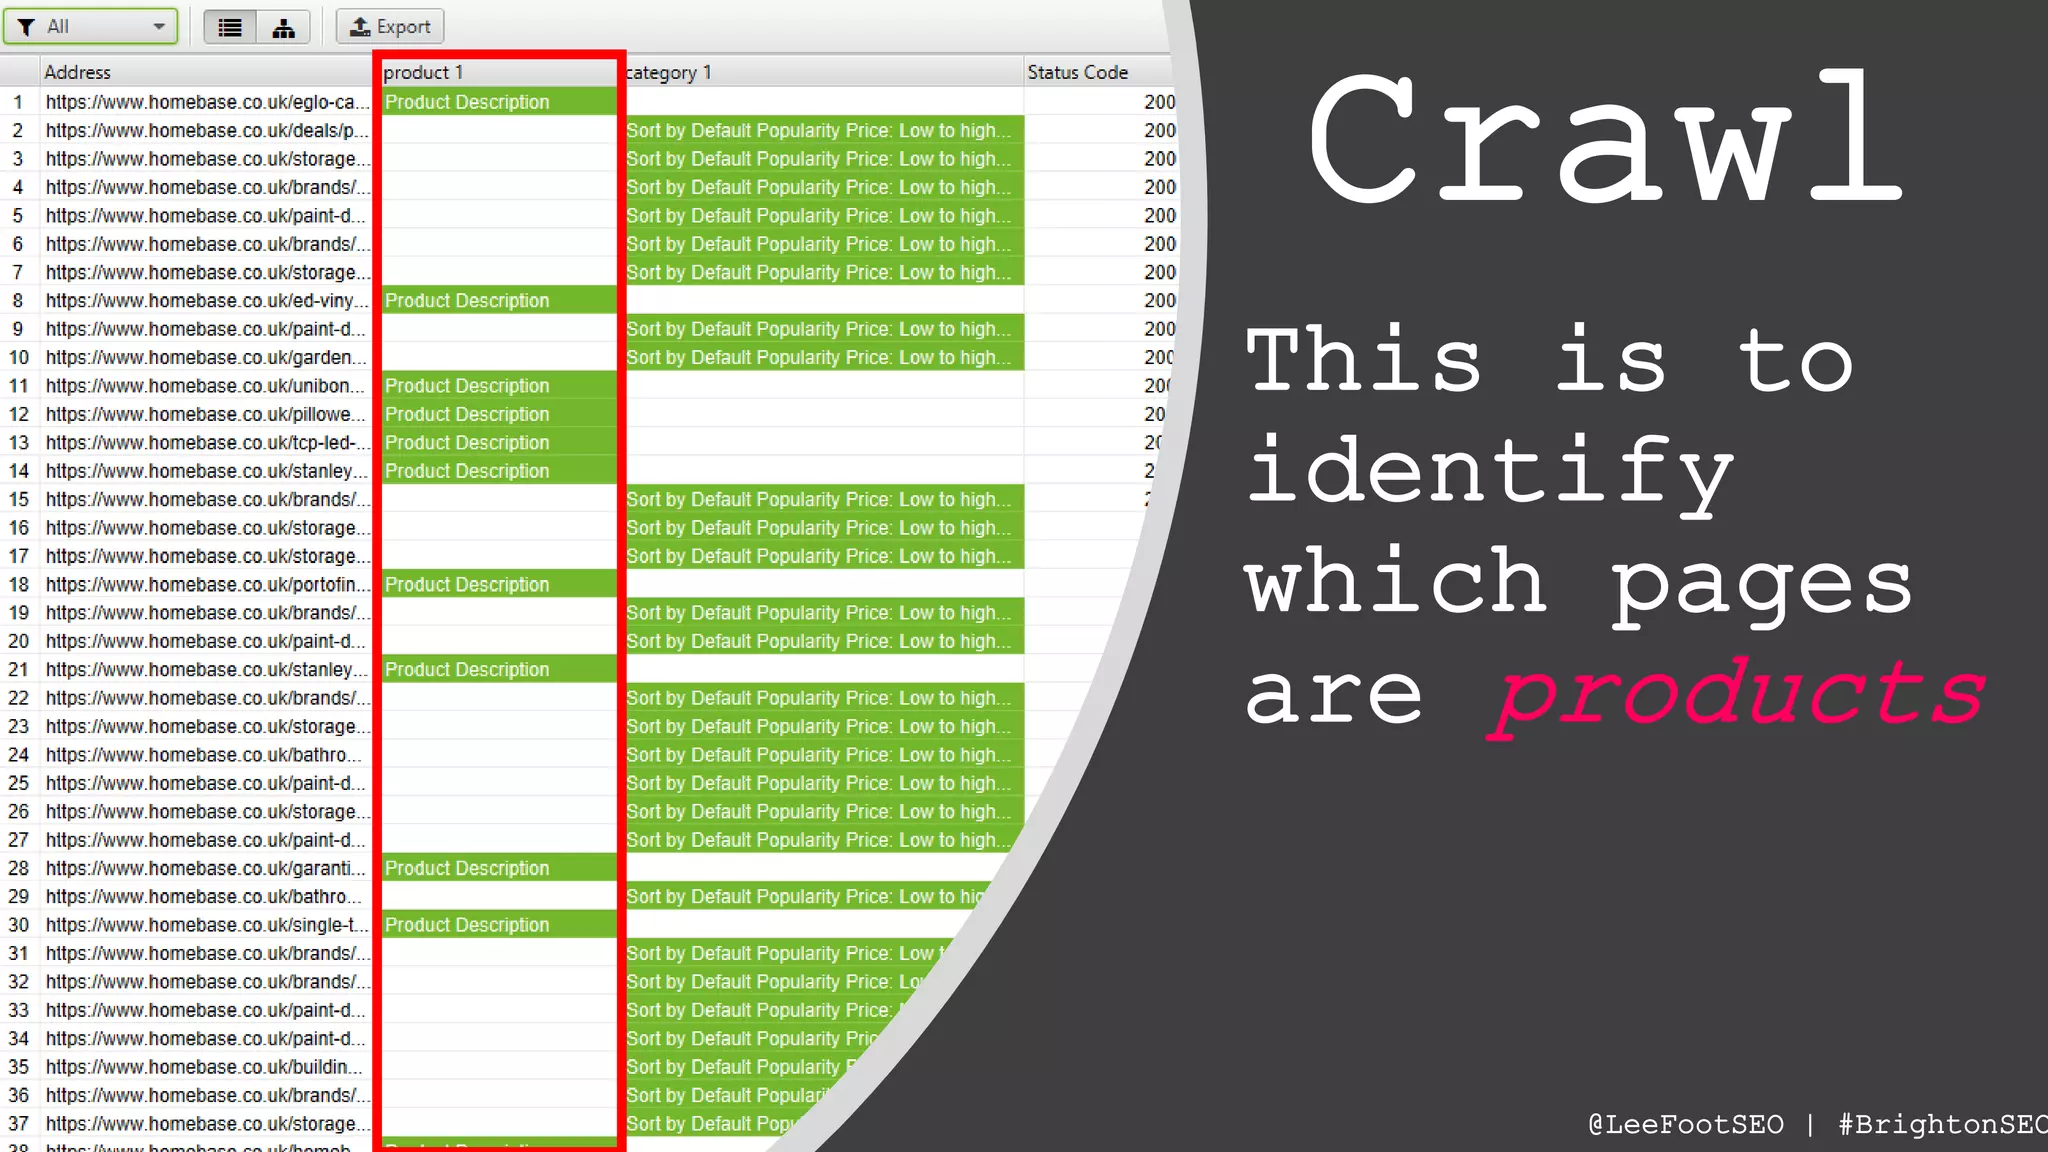Click the Sort by Default cell in row 2
2048x1152 pixels.
pos(824,130)
